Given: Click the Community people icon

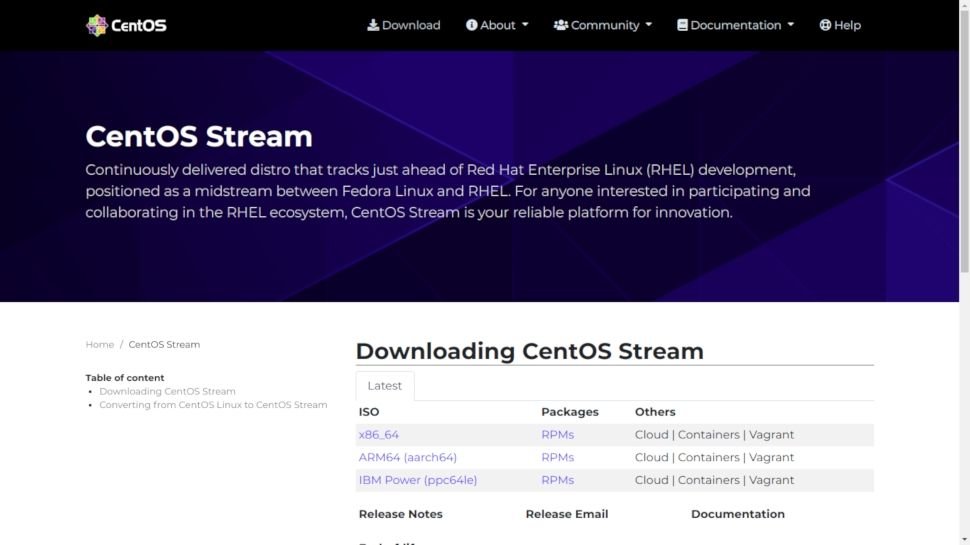Looking at the screenshot, I should coord(560,25).
